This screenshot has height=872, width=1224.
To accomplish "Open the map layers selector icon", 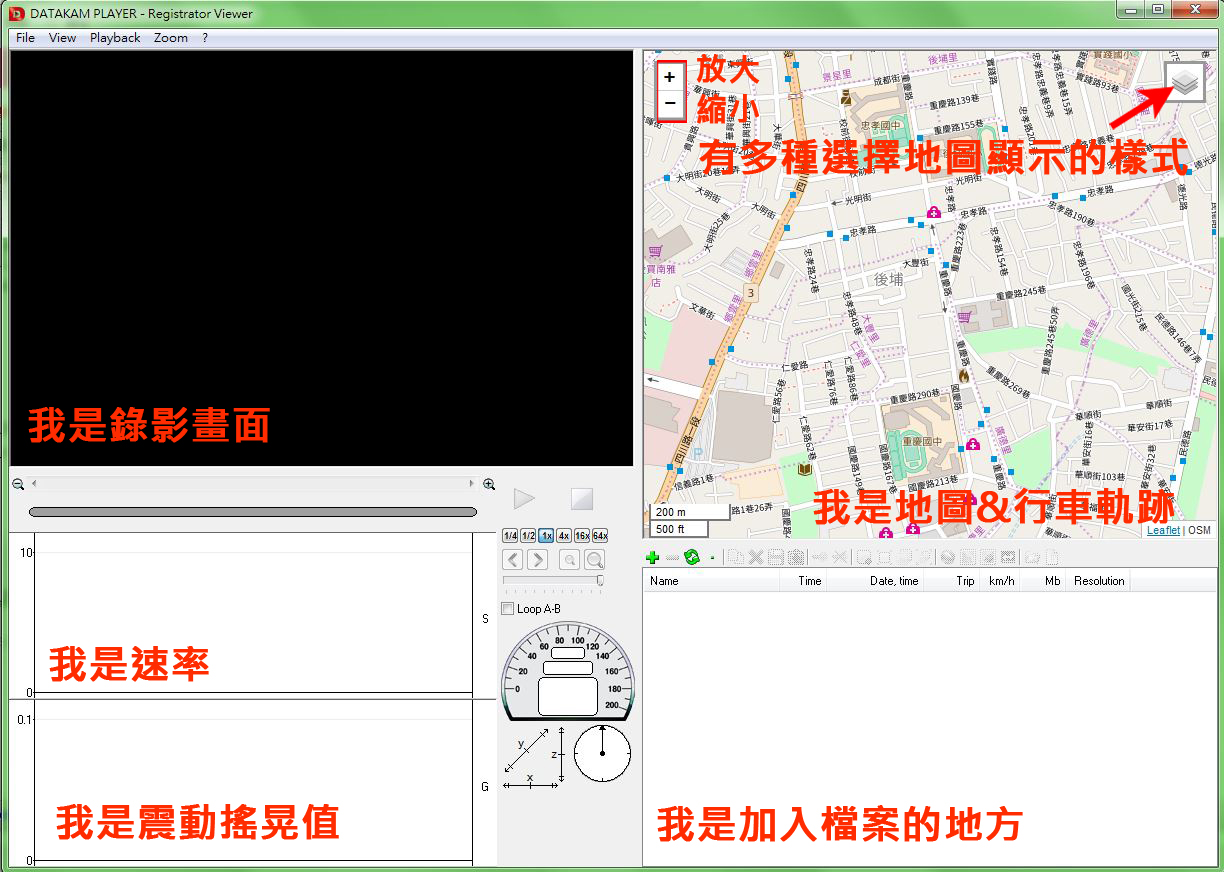I will pos(1185,82).
